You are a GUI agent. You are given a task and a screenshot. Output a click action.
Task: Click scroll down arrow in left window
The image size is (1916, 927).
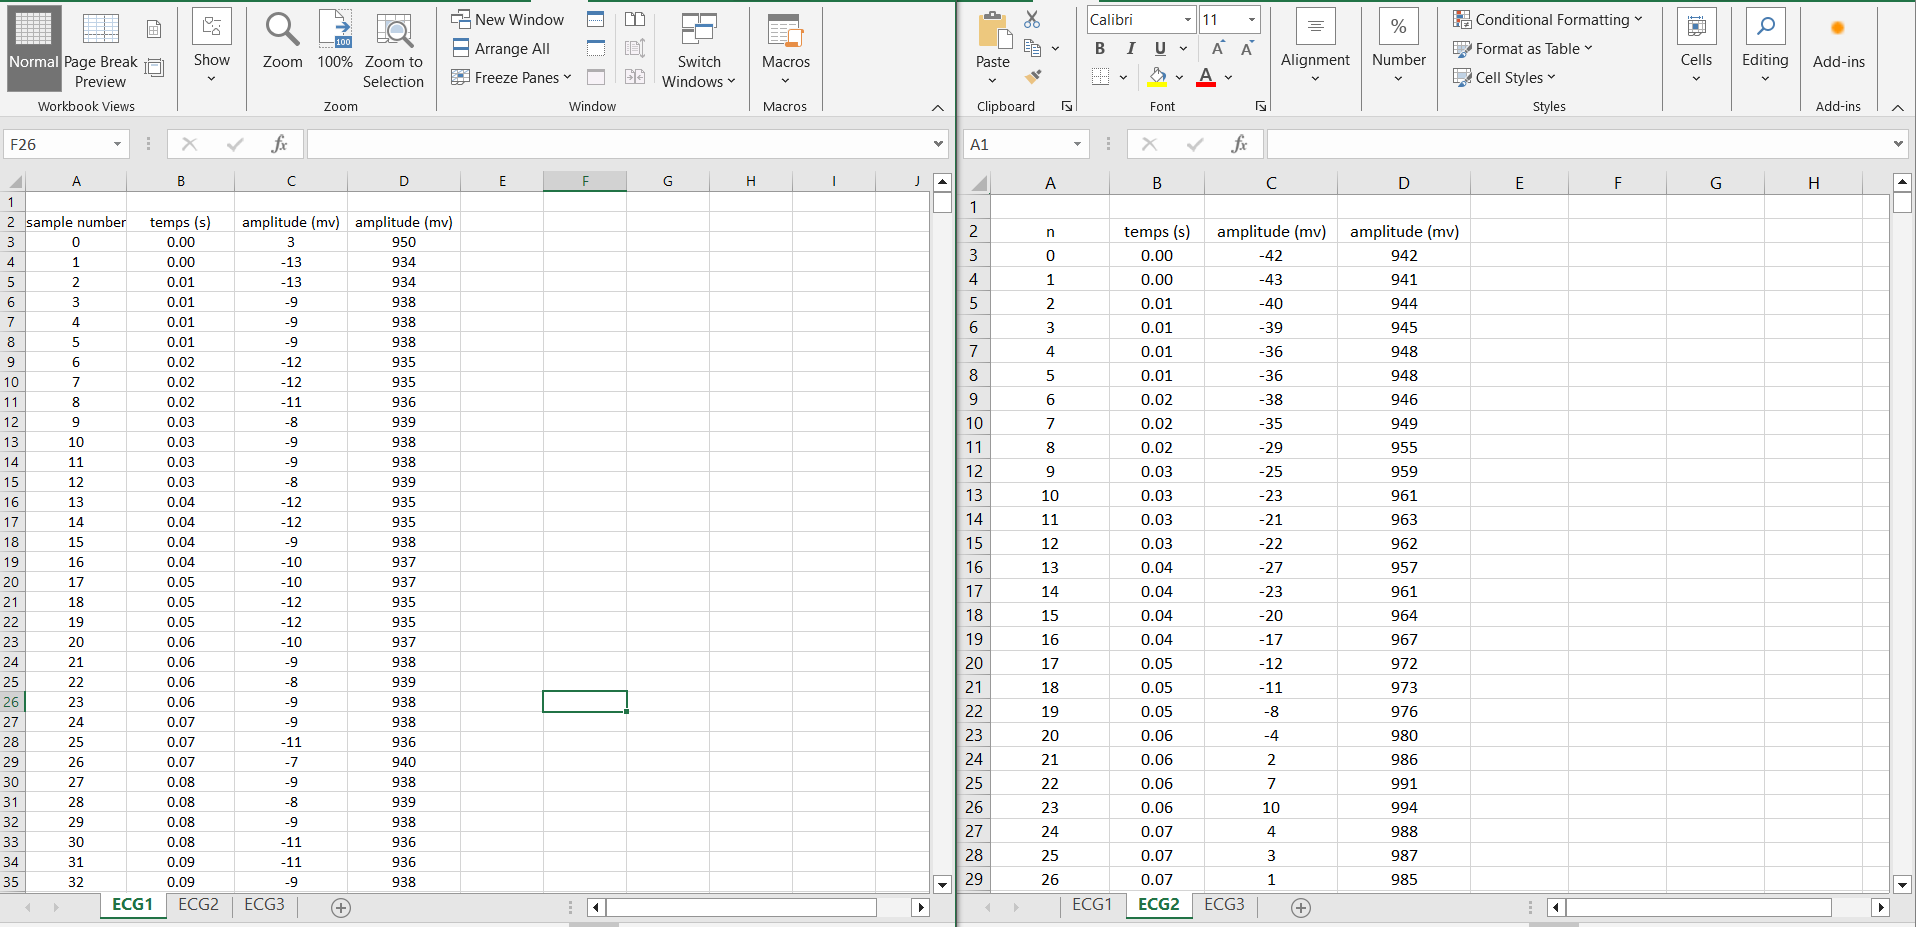pyautogui.click(x=941, y=884)
